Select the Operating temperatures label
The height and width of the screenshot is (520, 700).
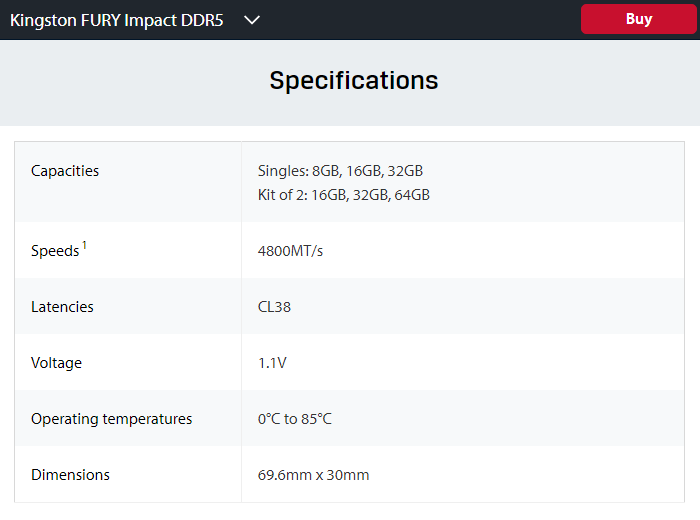tap(111, 419)
